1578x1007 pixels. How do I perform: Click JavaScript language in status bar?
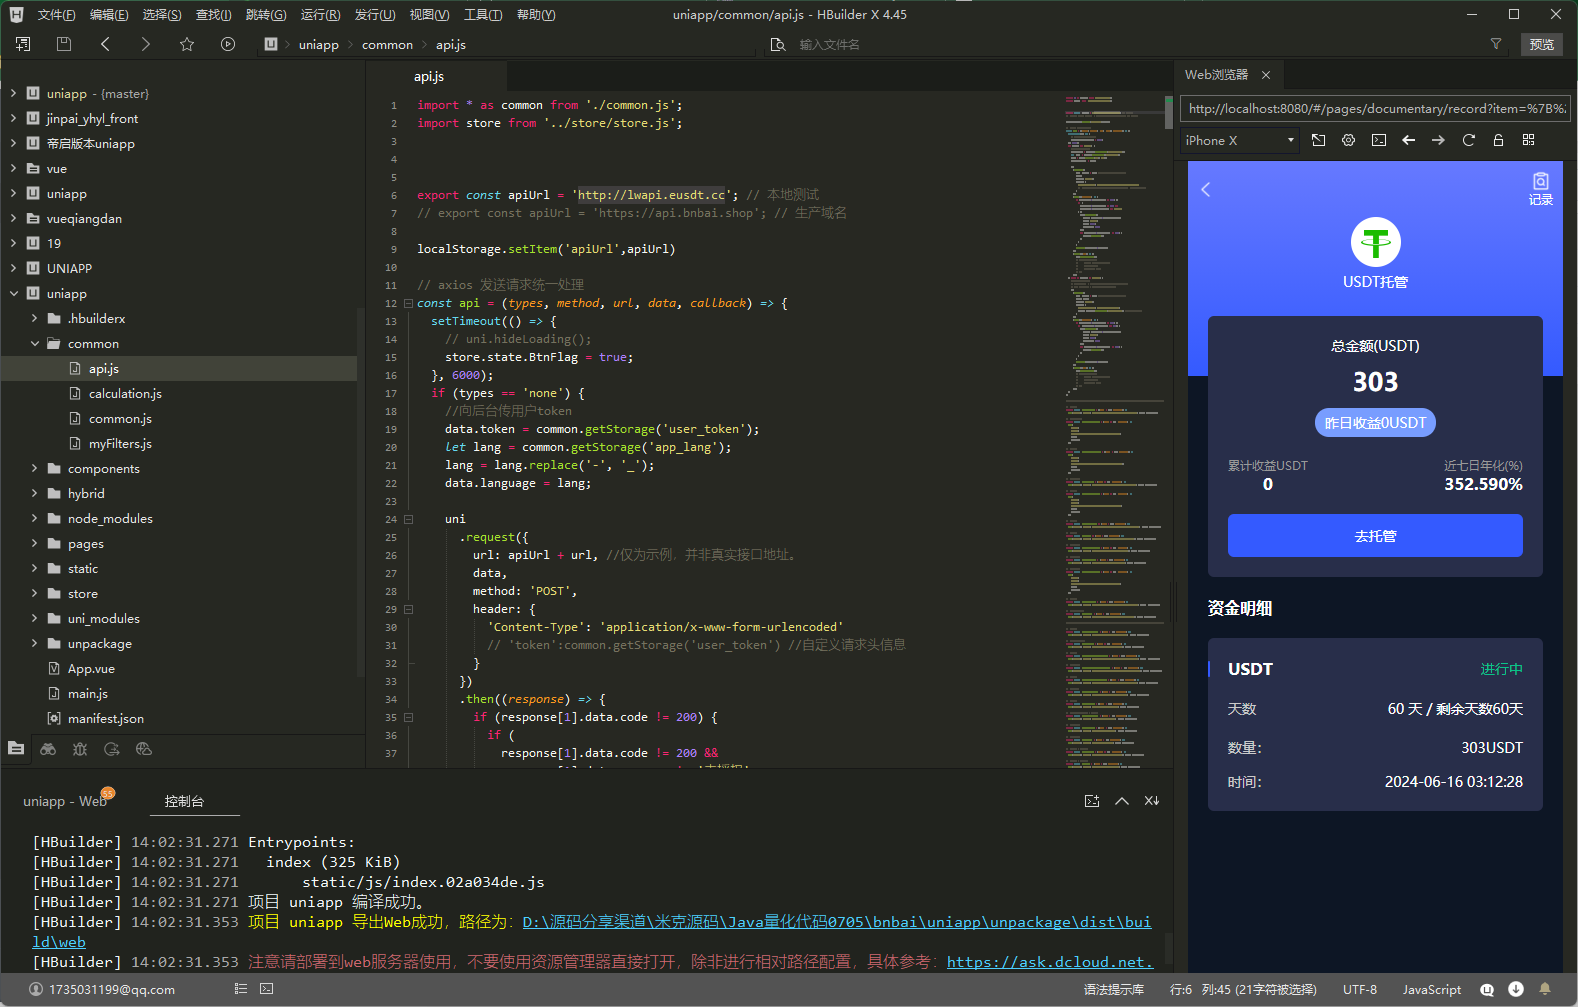click(1431, 989)
